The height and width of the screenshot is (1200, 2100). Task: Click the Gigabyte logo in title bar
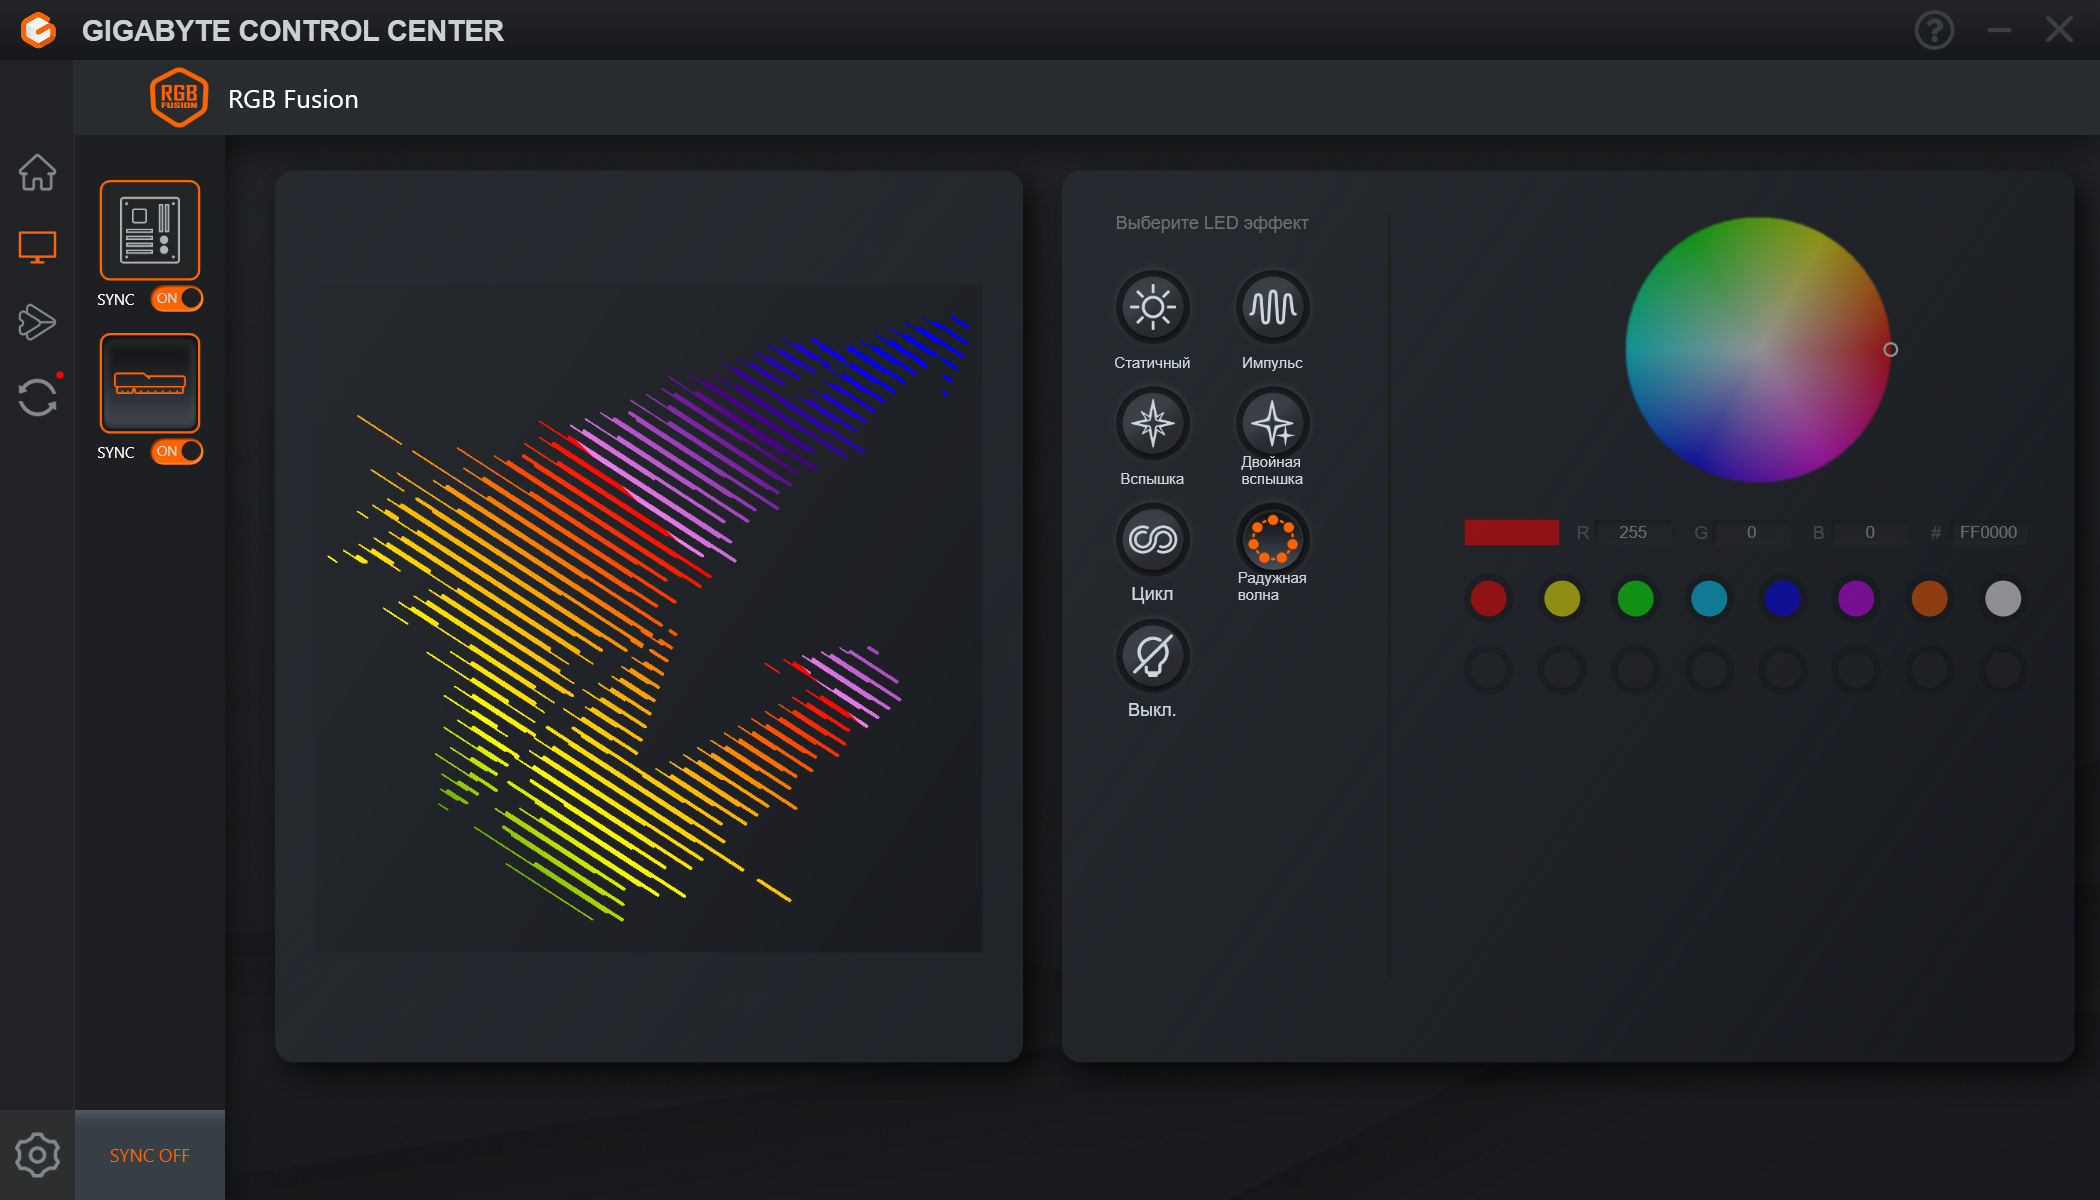coord(38,30)
